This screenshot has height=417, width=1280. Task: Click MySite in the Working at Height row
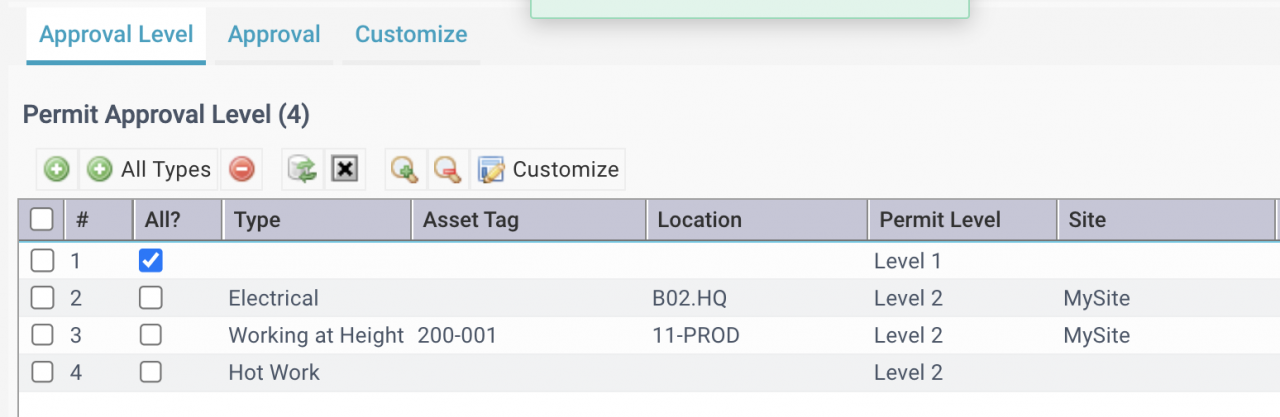1097,335
